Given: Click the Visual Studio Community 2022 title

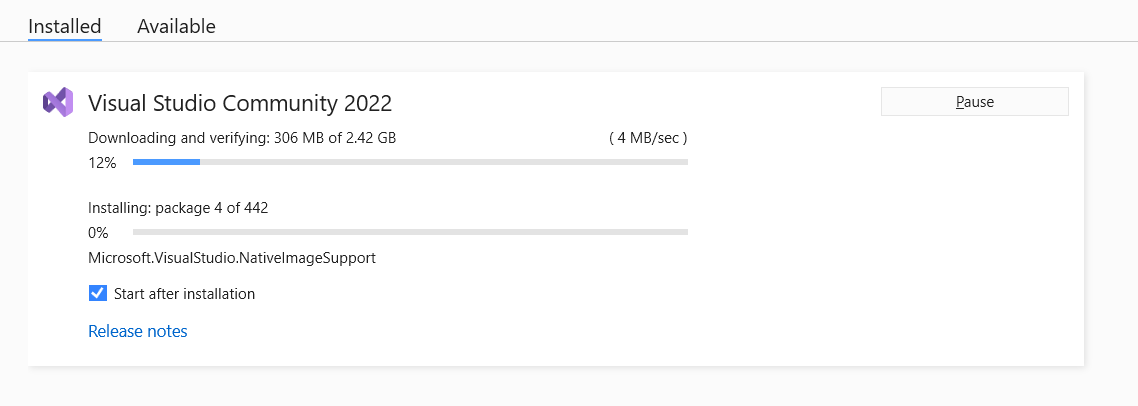Looking at the screenshot, I should [x=240, y=103].
